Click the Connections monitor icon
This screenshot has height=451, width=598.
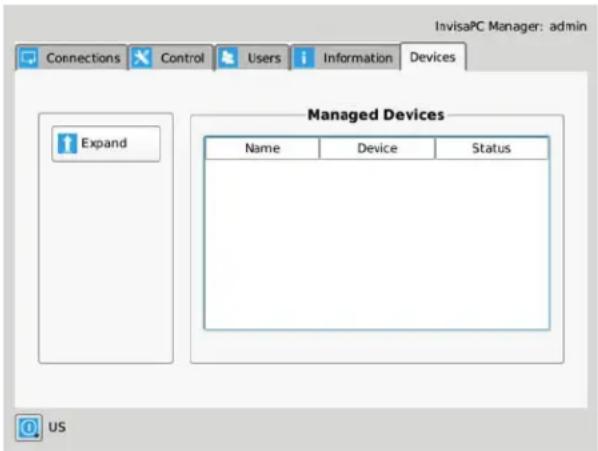pyautogui.click(x=29, y=58)
